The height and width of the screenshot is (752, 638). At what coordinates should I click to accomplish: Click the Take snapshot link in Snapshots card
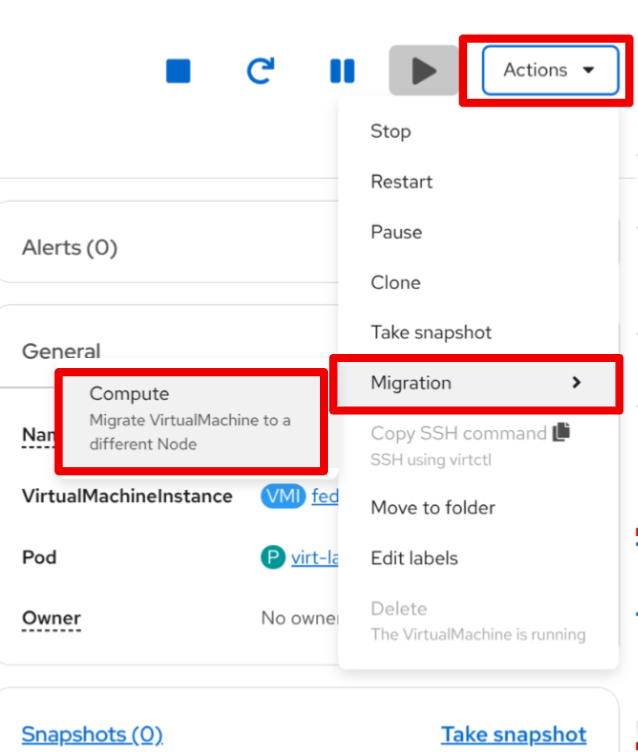[x=513, y=735]
